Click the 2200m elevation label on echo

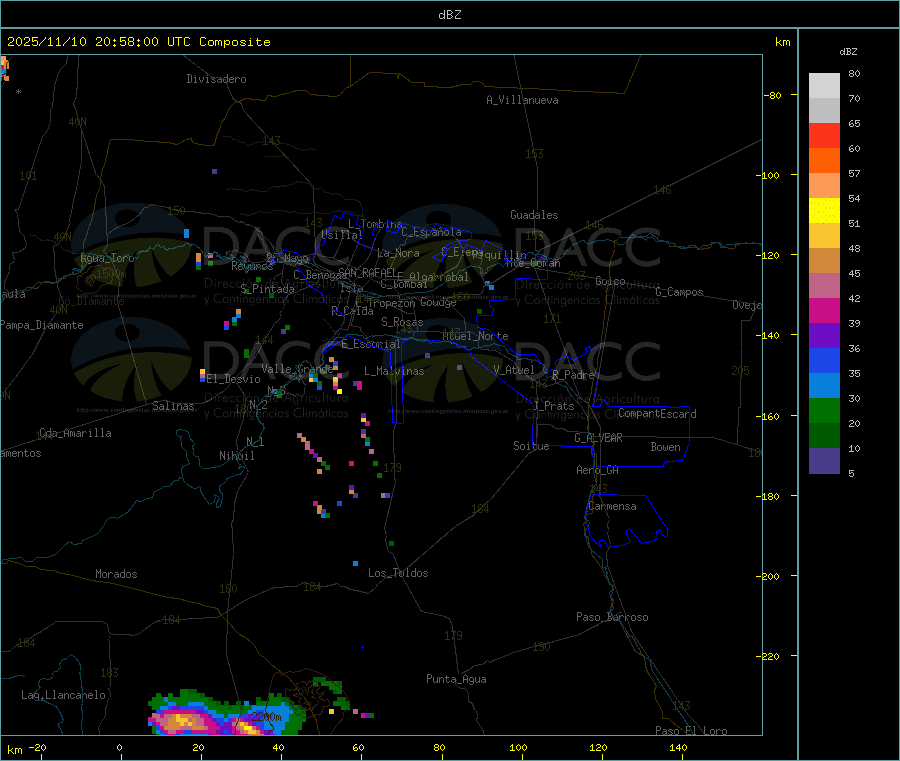(x=266, y=717)
